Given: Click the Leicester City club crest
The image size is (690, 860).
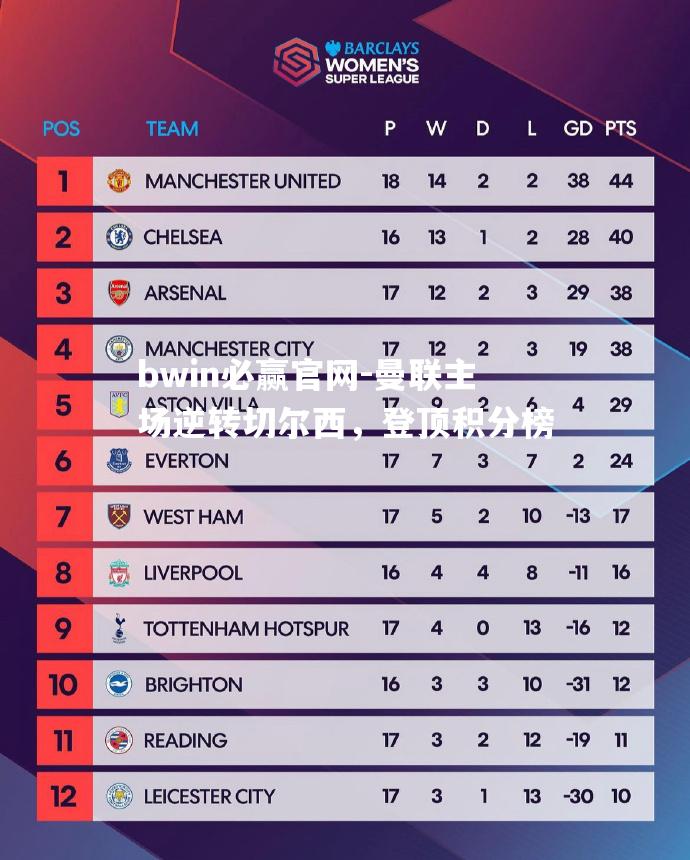Looking at the screenshot, I should point(119,796).
